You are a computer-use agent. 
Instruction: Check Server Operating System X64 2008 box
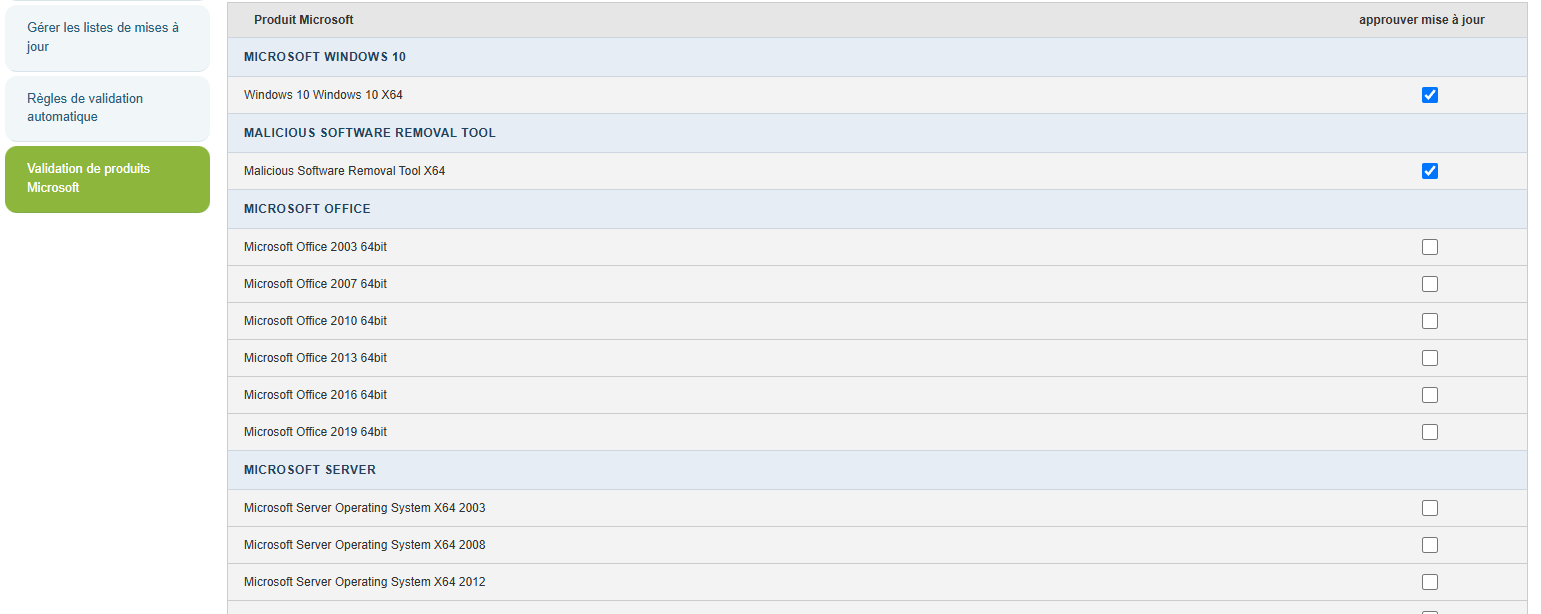(1430, 545)
